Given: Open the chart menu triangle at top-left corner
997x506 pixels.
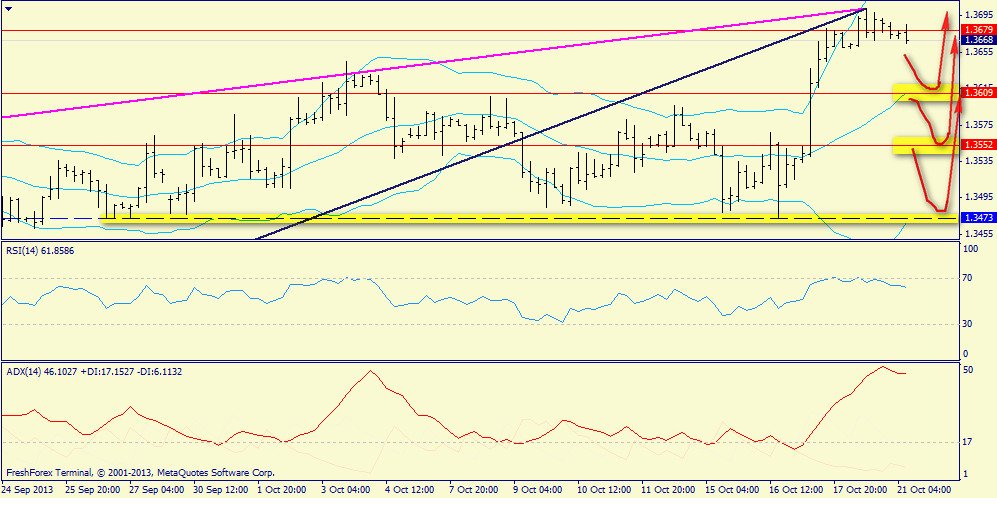Looking at the screenshot, I should coord(8,10).
